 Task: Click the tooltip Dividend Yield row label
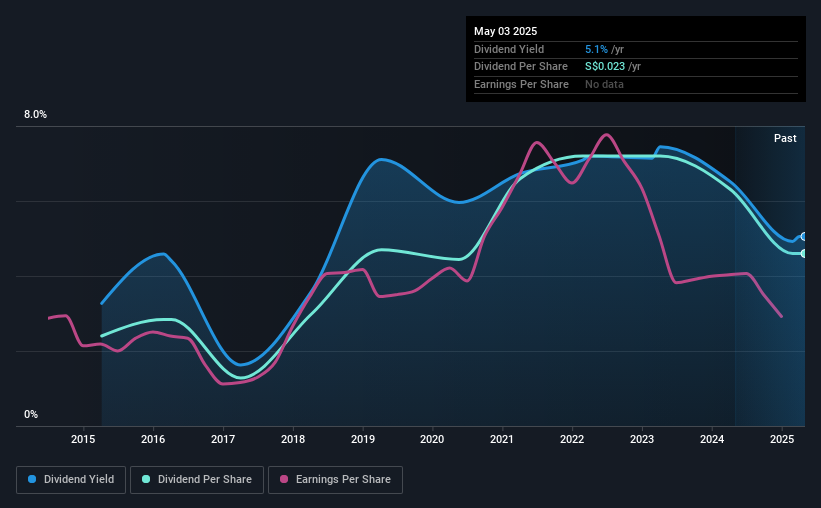click(x=509, y=49)
